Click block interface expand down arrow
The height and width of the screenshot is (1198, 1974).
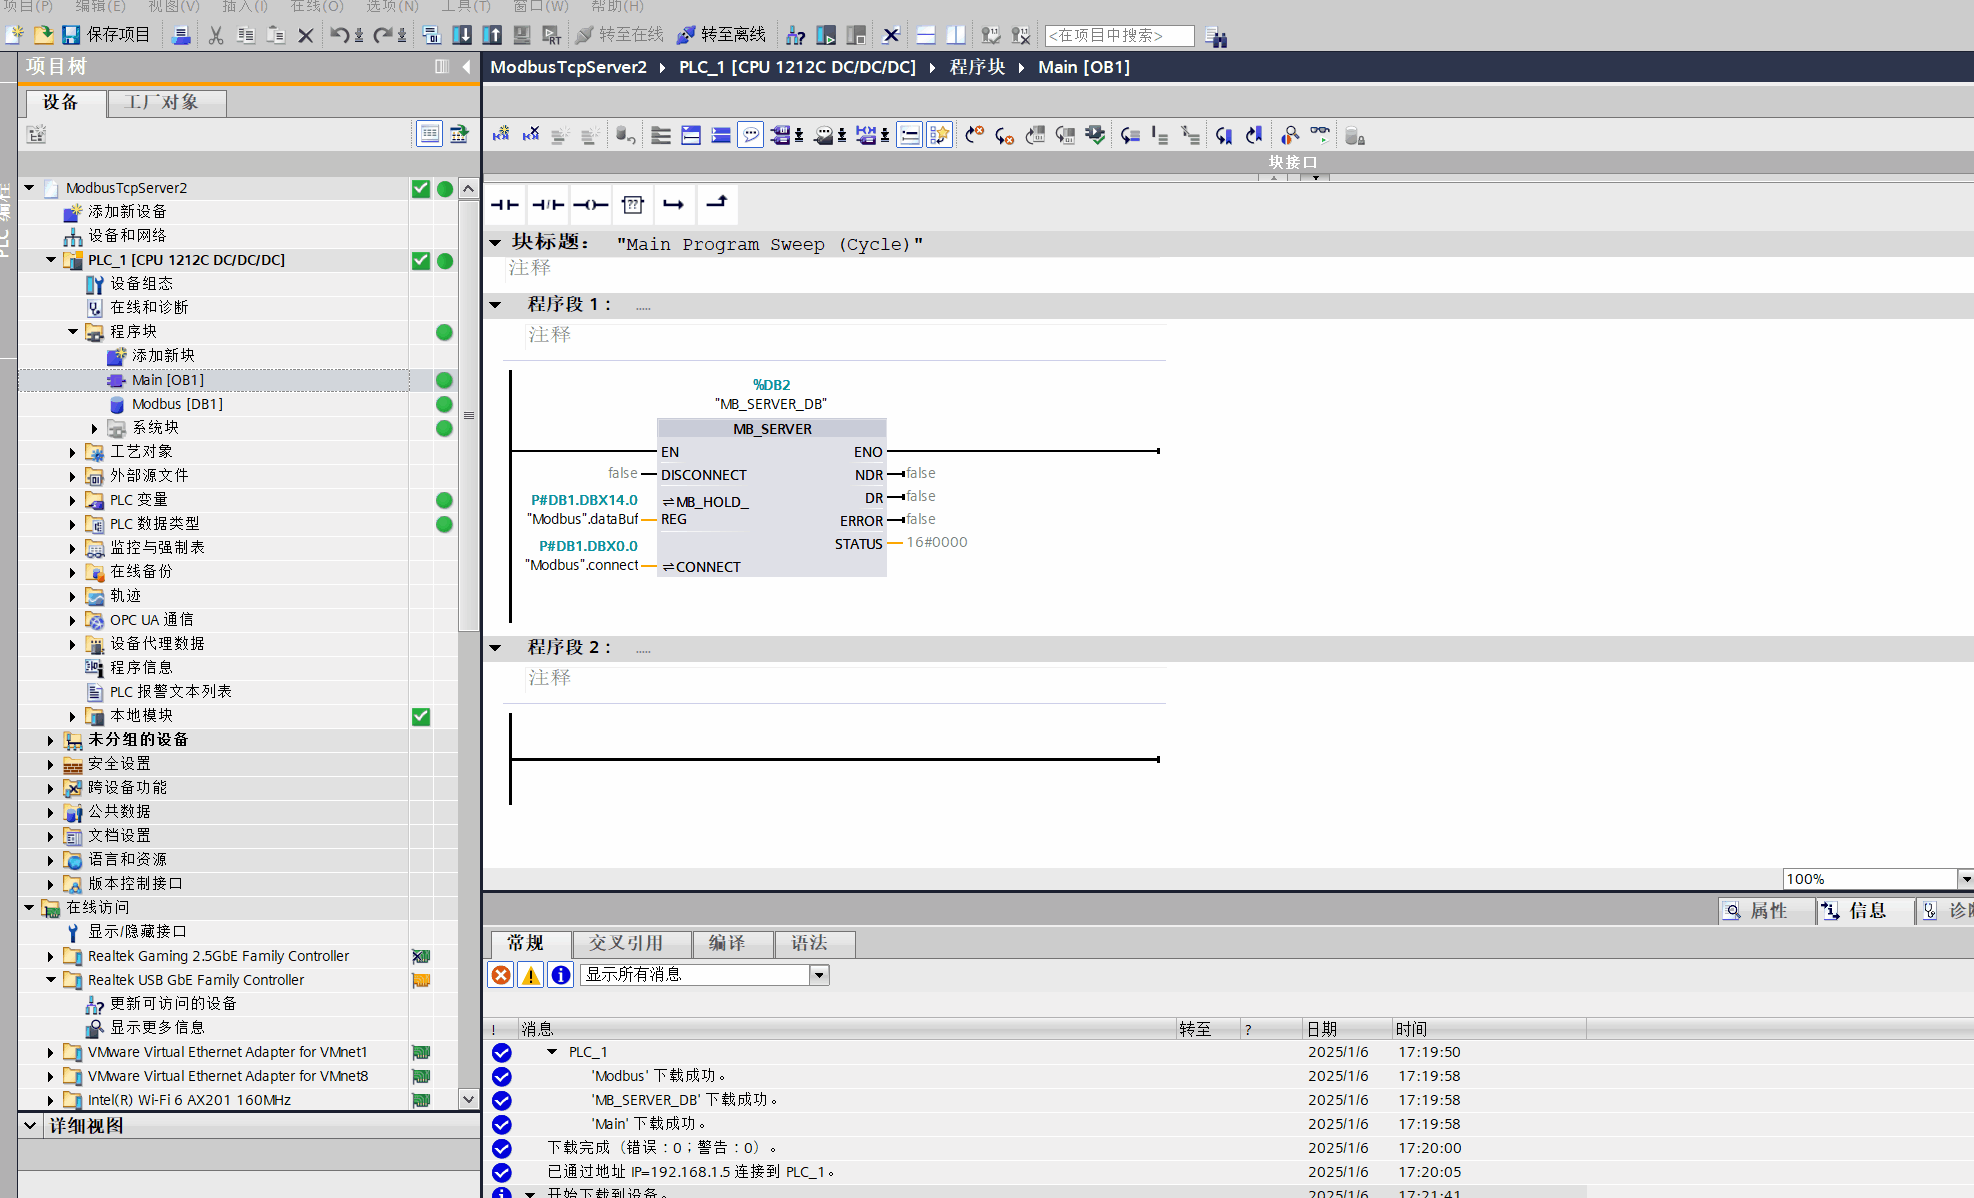[x=1316, y=177]
